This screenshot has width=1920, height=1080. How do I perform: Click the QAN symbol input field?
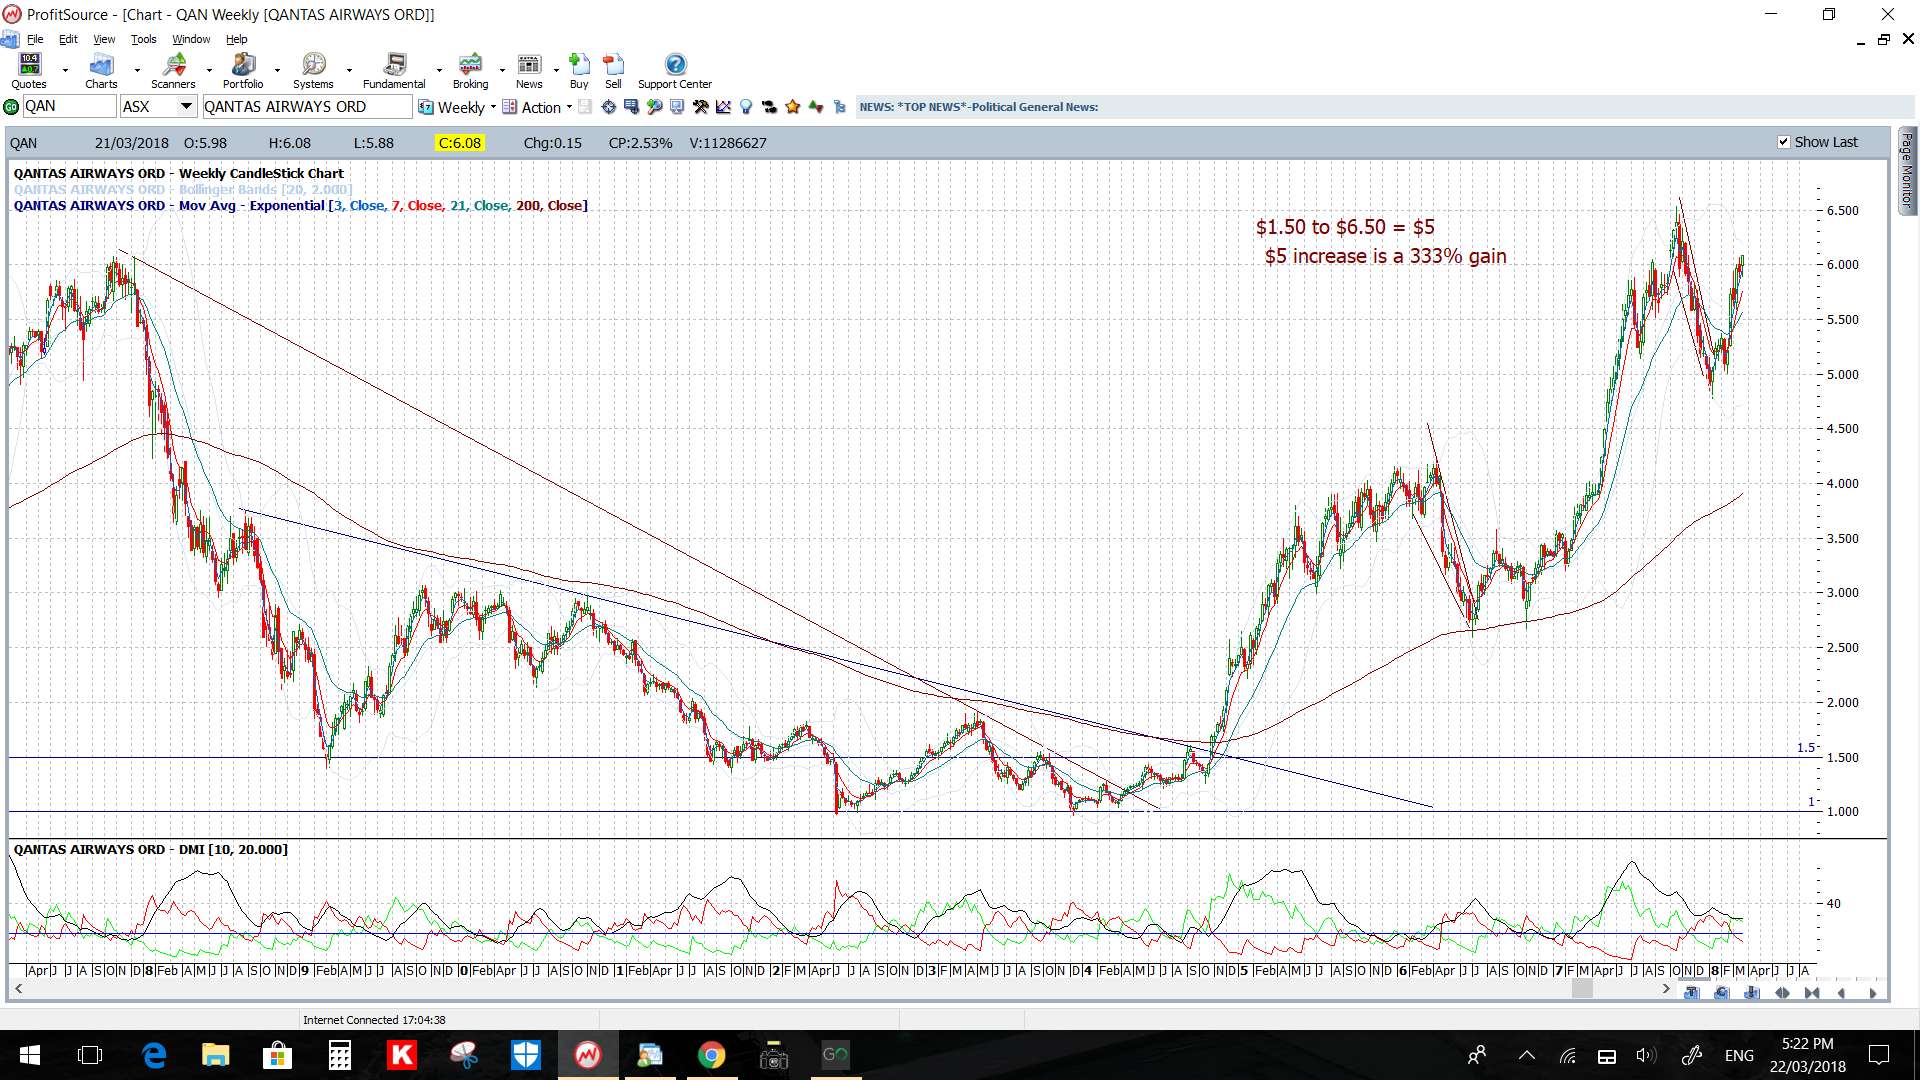(x=69, y=107)
